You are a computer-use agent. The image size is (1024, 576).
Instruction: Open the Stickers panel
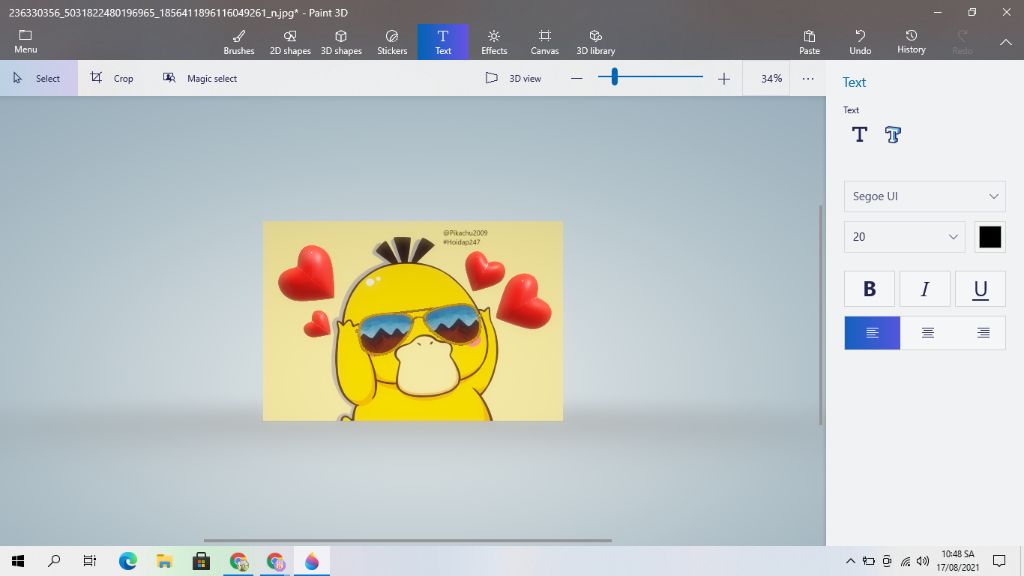tap(392, 42)
